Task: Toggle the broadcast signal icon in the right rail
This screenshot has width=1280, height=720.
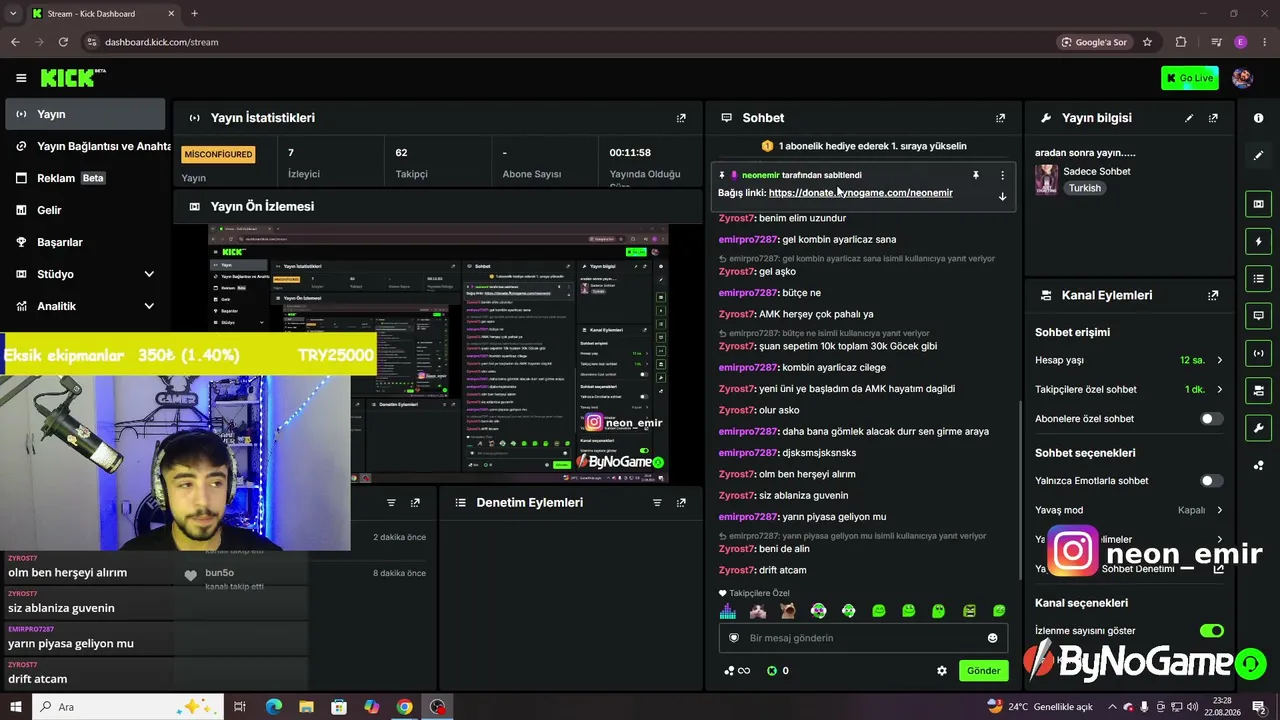Action: point(1258,353)
